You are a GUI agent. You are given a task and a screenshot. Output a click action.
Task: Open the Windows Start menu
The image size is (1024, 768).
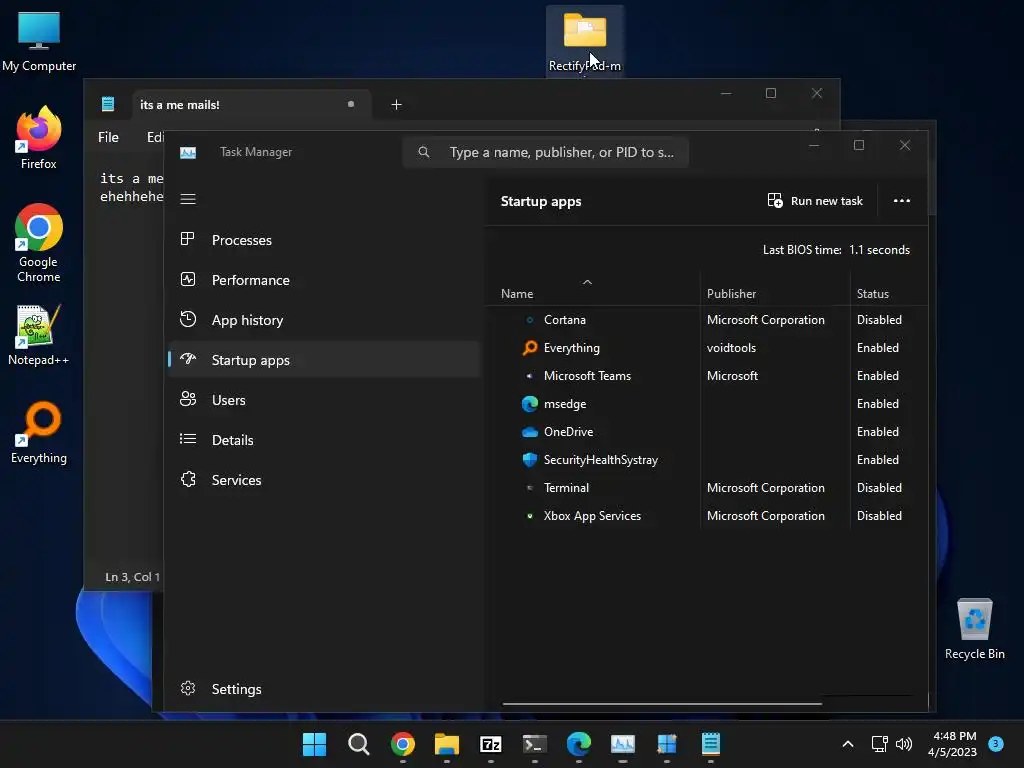314,744
